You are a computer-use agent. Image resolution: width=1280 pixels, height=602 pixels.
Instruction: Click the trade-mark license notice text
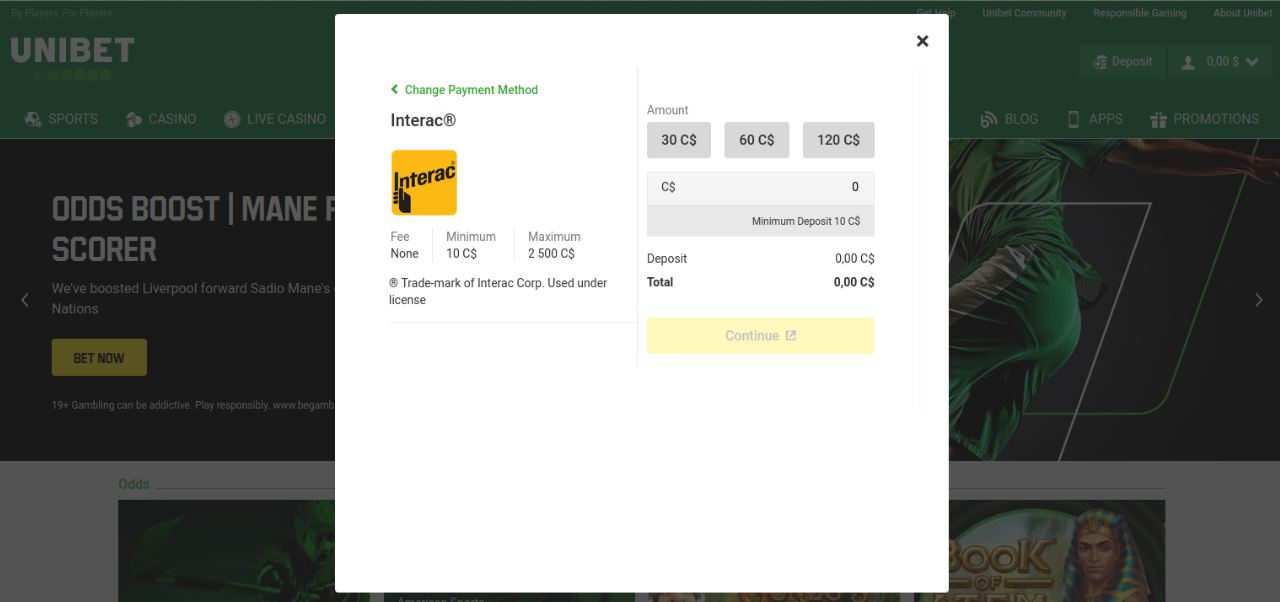[x=498, y=291]
